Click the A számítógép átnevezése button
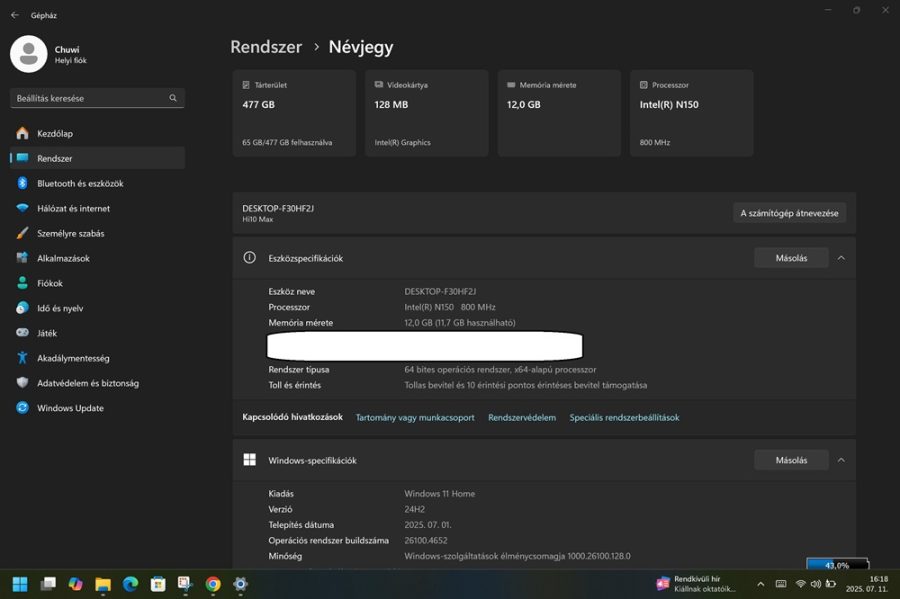This screenshot has width=900, height=599. click(789, 213)
